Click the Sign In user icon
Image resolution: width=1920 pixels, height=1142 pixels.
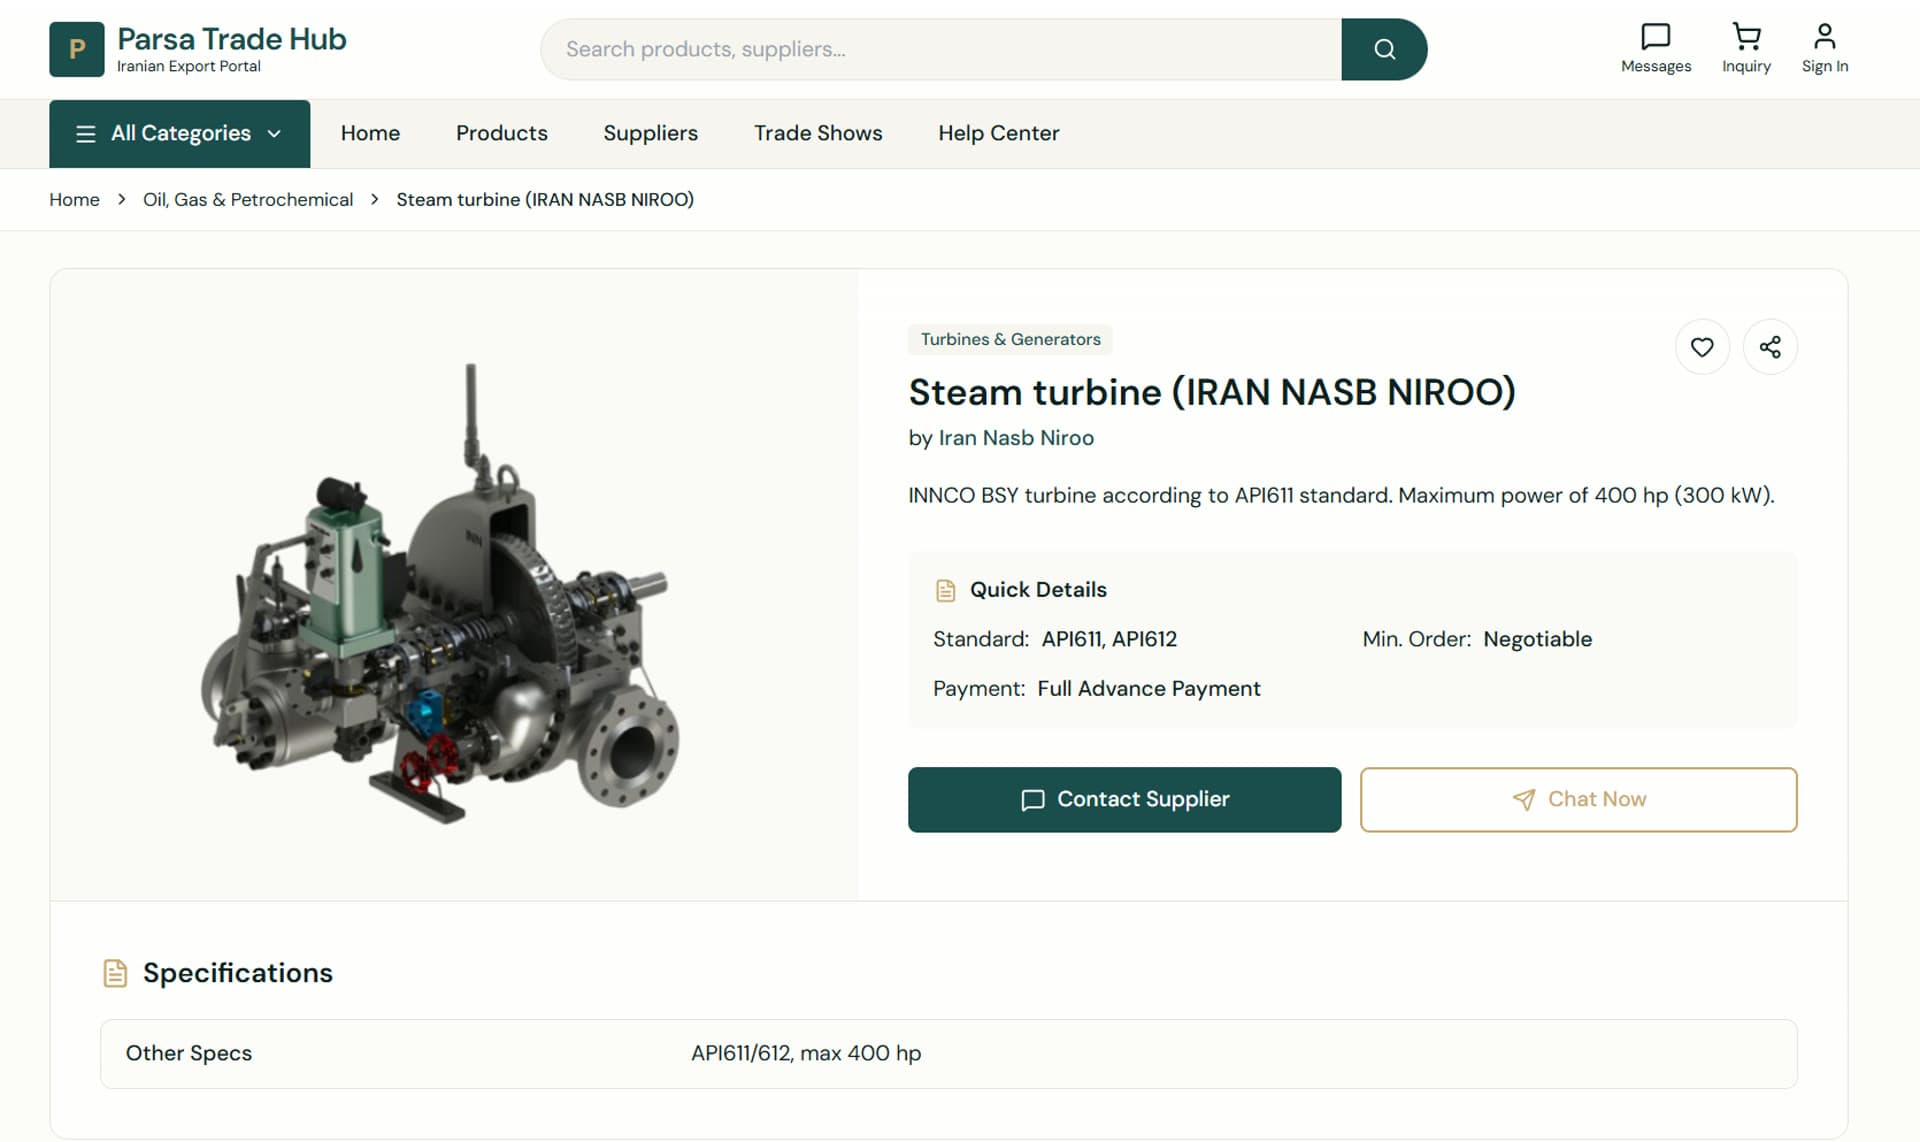point(1825,49)
